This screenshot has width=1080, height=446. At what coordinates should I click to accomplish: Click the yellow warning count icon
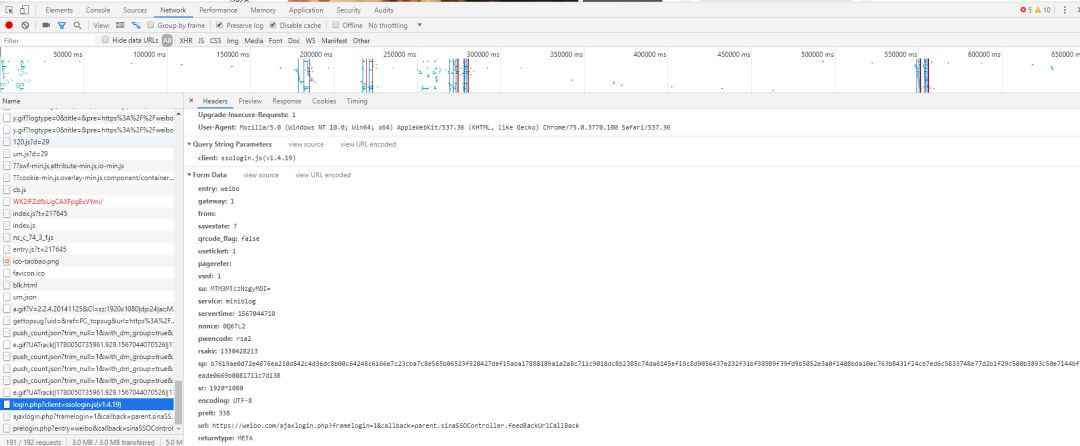point(1039,10)
